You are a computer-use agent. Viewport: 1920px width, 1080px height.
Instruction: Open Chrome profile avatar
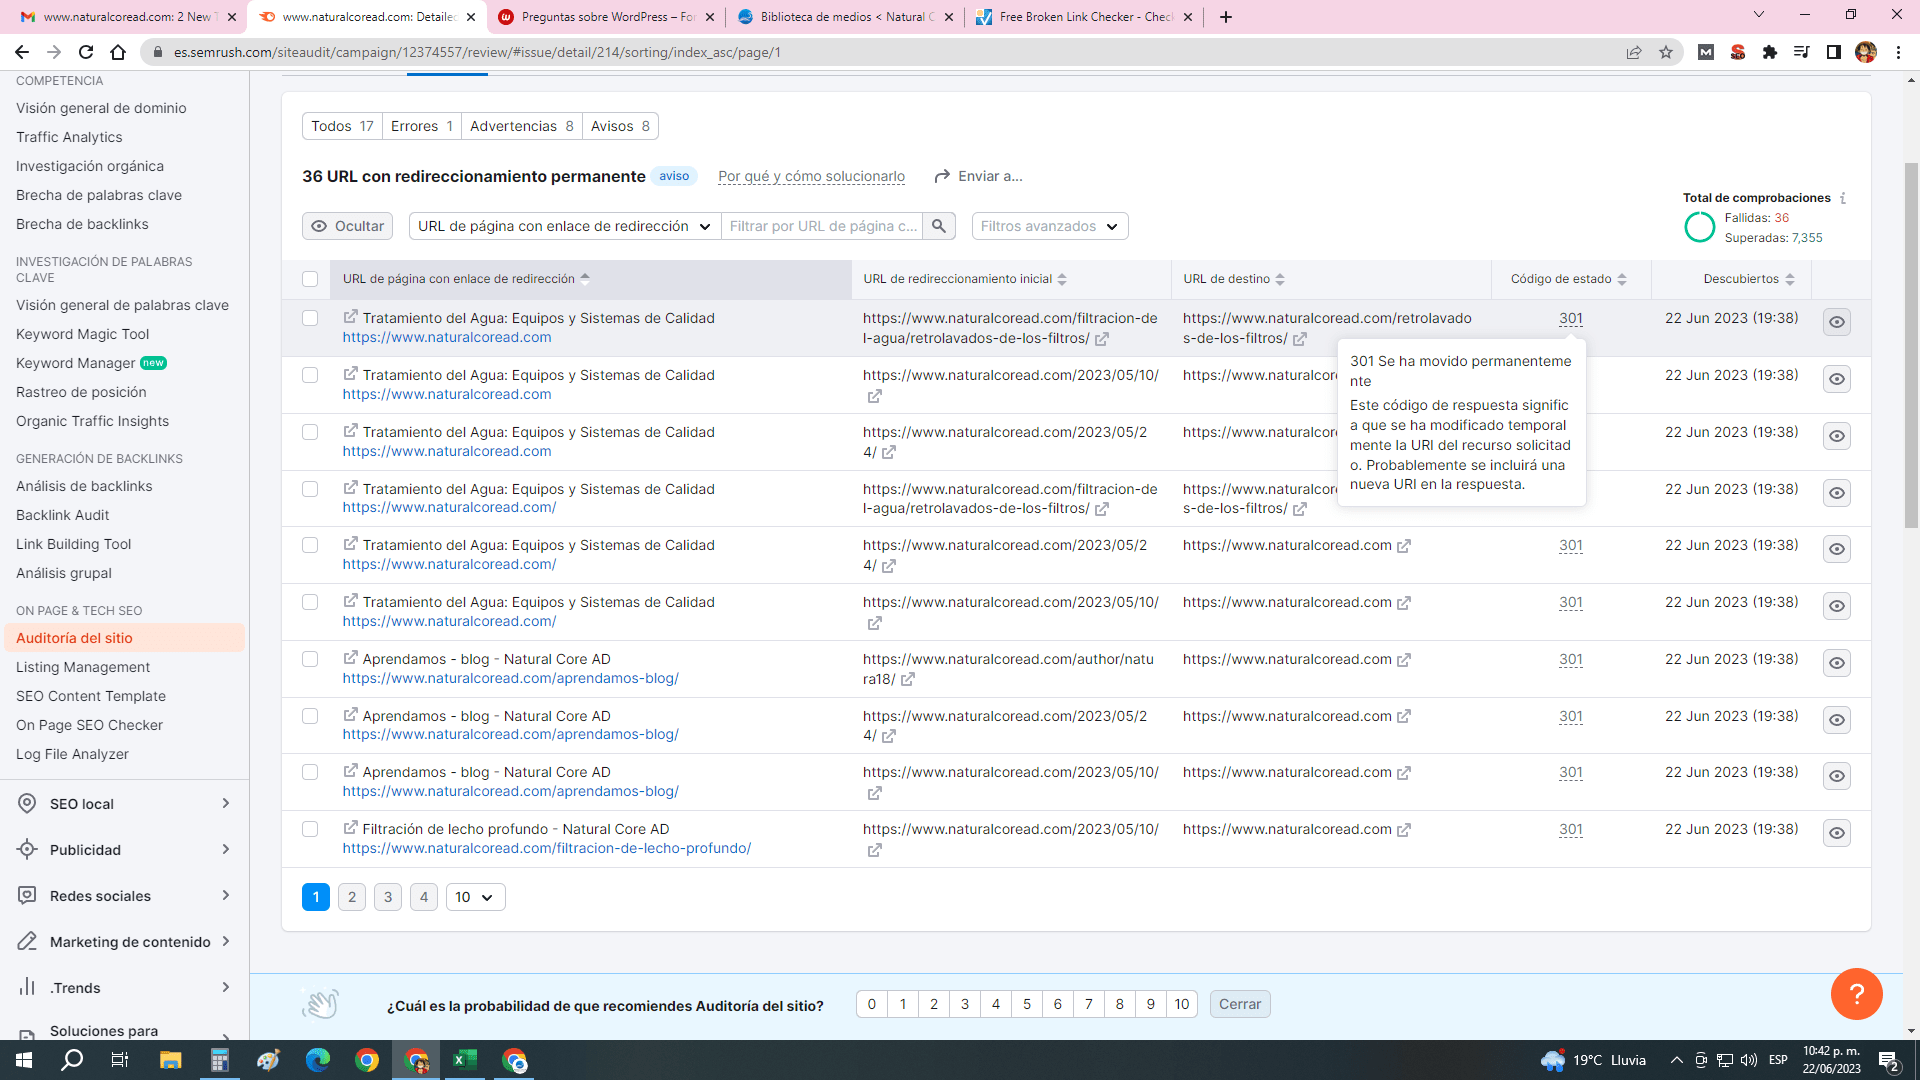coord(1866,52)
